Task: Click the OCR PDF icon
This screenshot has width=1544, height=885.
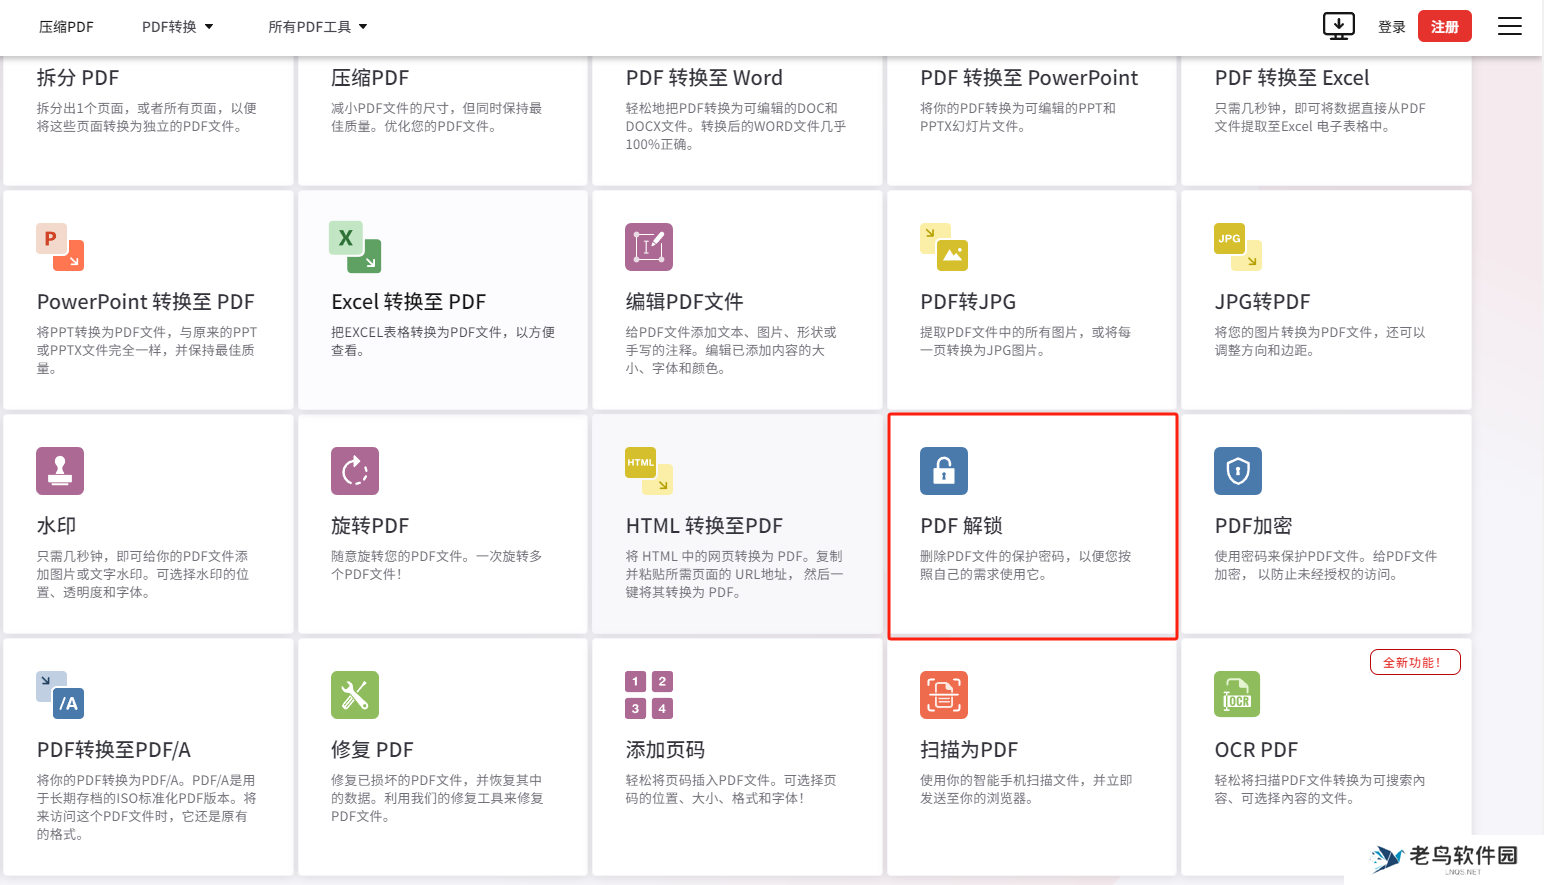Action: (1237, 695)
